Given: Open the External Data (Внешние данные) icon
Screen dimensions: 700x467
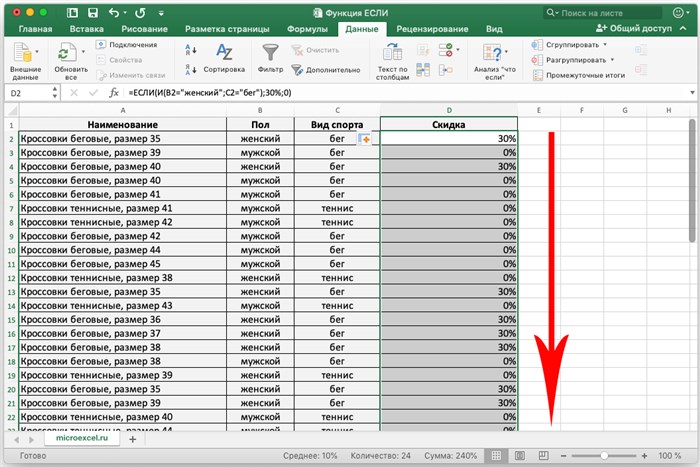Looking at the screenshot, I should (22, 53).
